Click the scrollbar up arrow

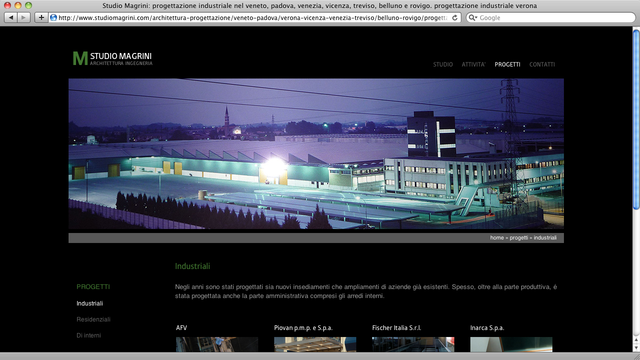pos(636,340)
